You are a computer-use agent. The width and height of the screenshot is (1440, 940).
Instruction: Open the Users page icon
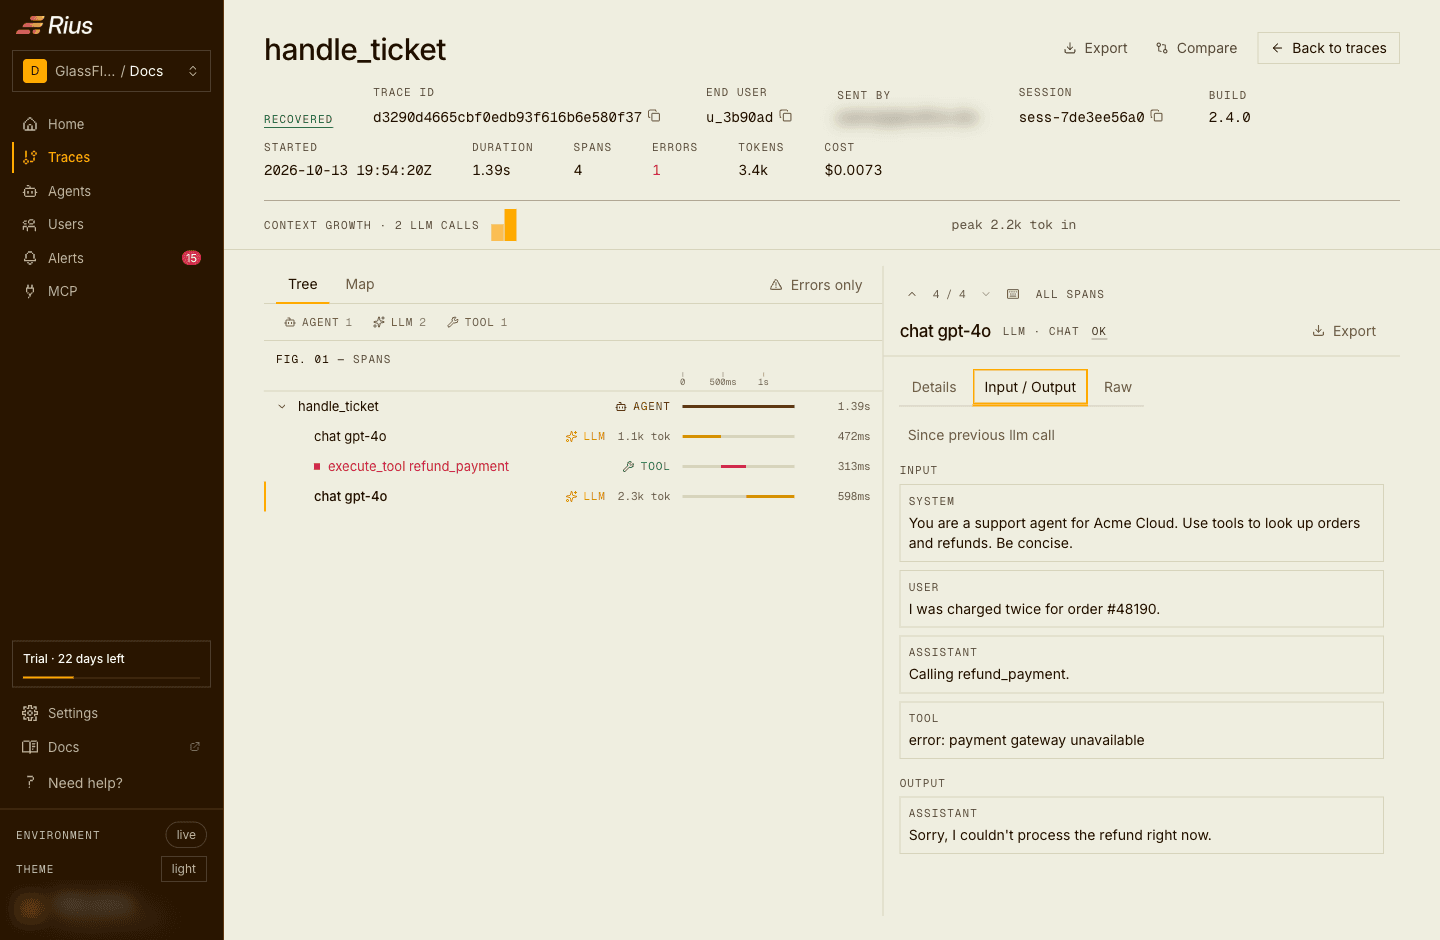coord(30,225)
